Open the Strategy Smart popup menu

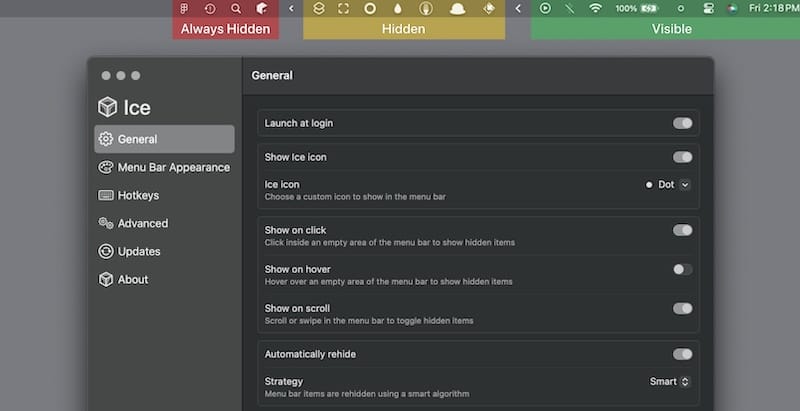(670, 381)
